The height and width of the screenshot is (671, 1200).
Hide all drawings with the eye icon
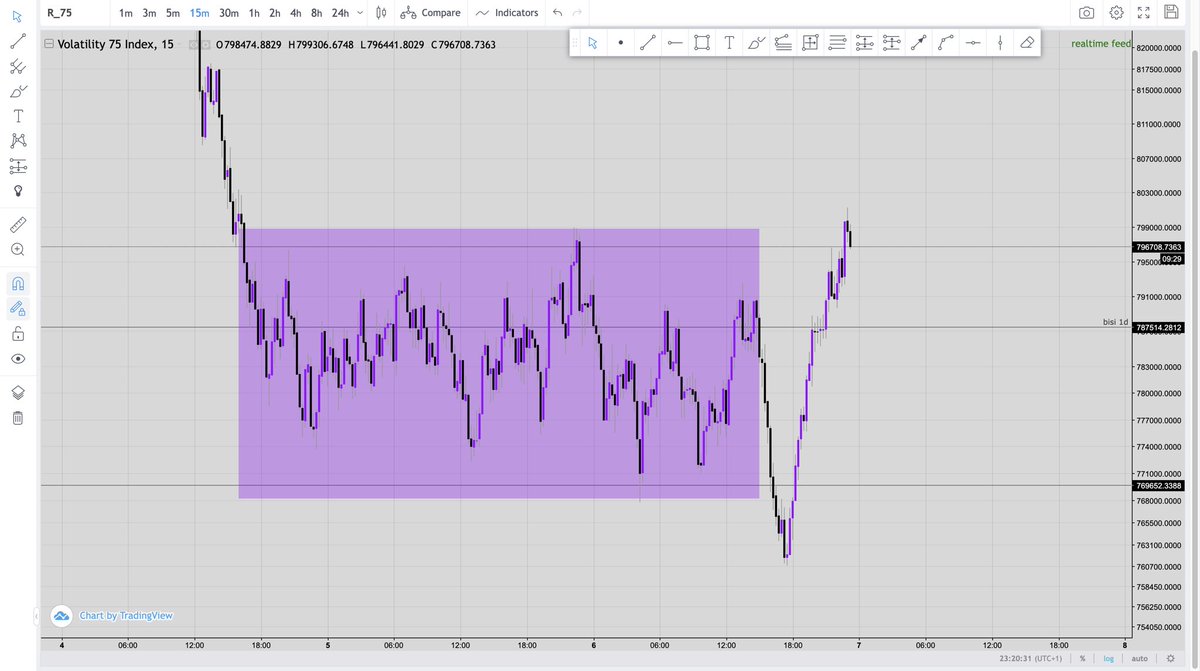pyautogui.click(x=17, y=358)
